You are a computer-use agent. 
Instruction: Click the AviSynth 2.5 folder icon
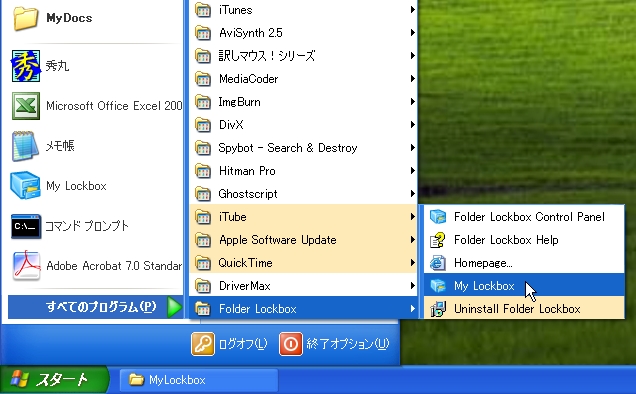203,33
